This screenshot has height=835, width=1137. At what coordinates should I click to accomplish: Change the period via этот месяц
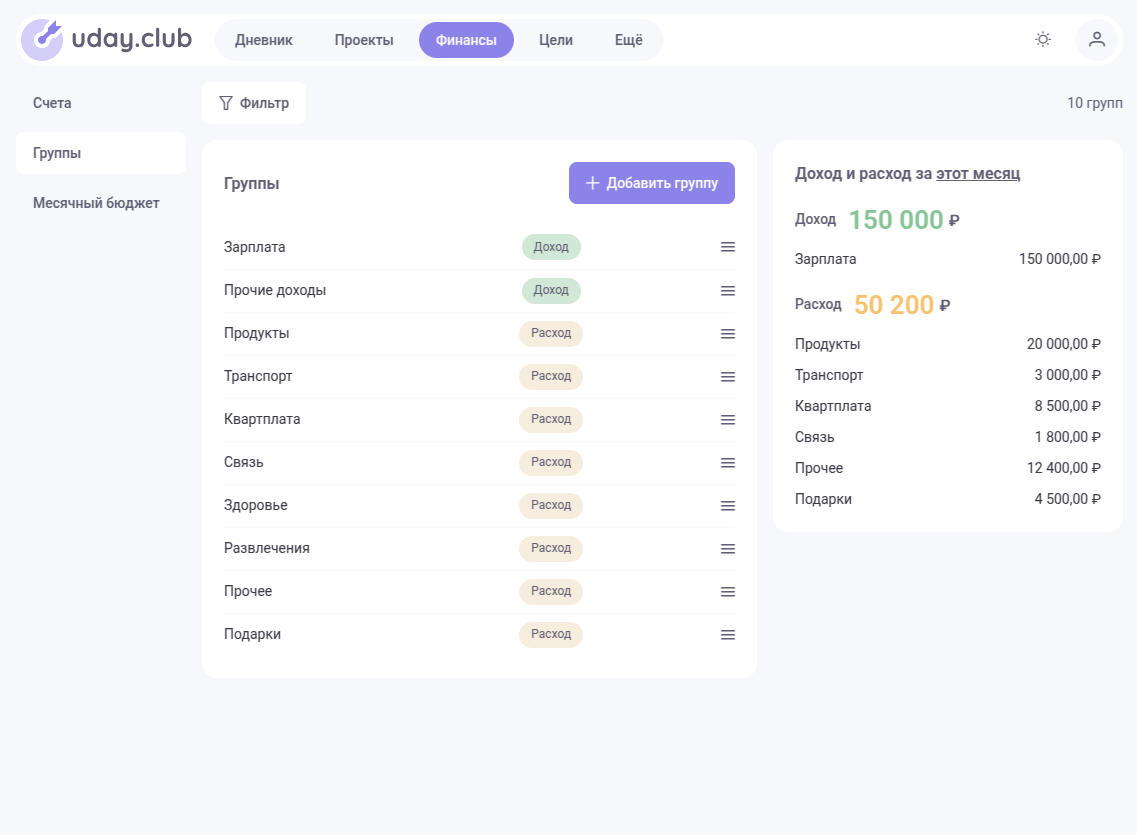pyautogui.click(x=977, y=173)
